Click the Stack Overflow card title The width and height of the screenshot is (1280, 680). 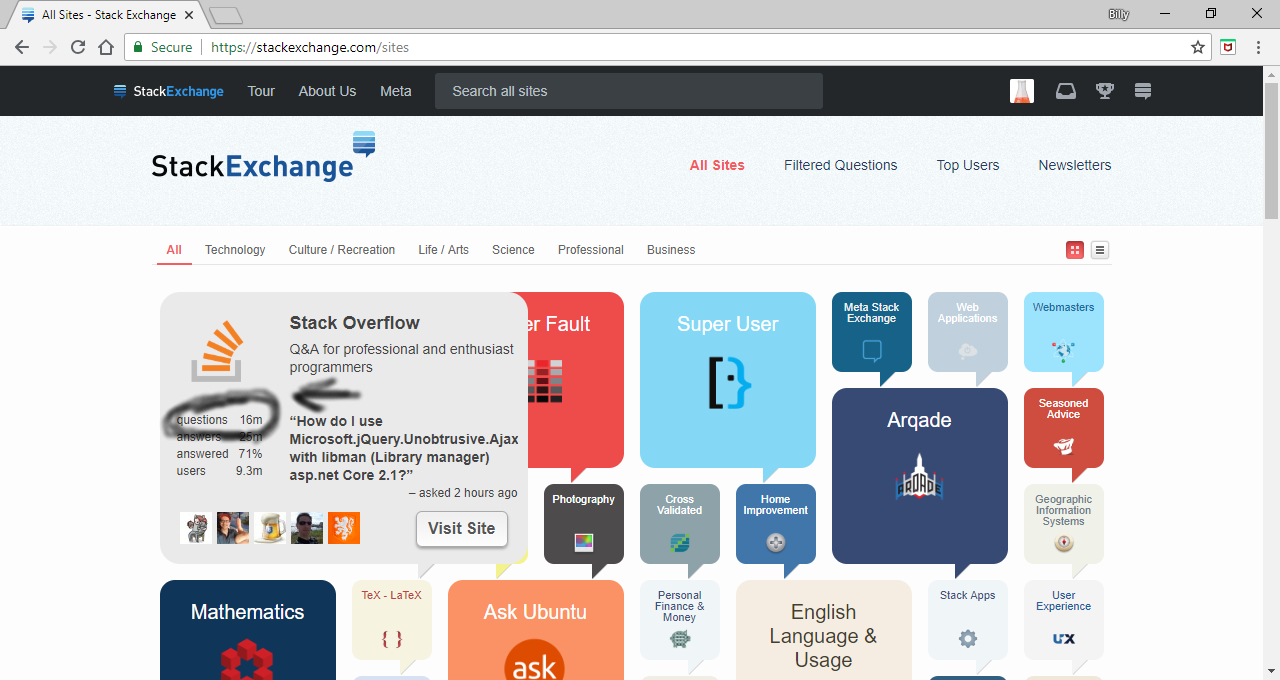click(355, 323)
